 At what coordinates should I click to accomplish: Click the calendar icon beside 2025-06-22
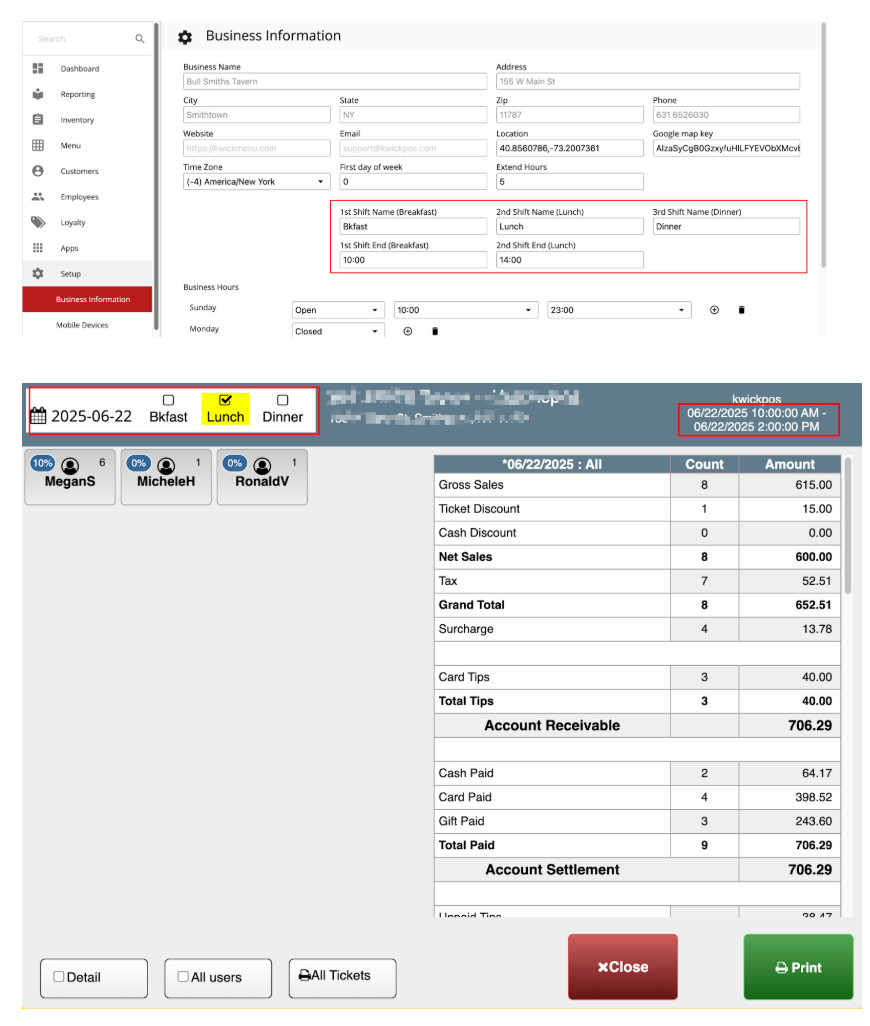point(38,416)
